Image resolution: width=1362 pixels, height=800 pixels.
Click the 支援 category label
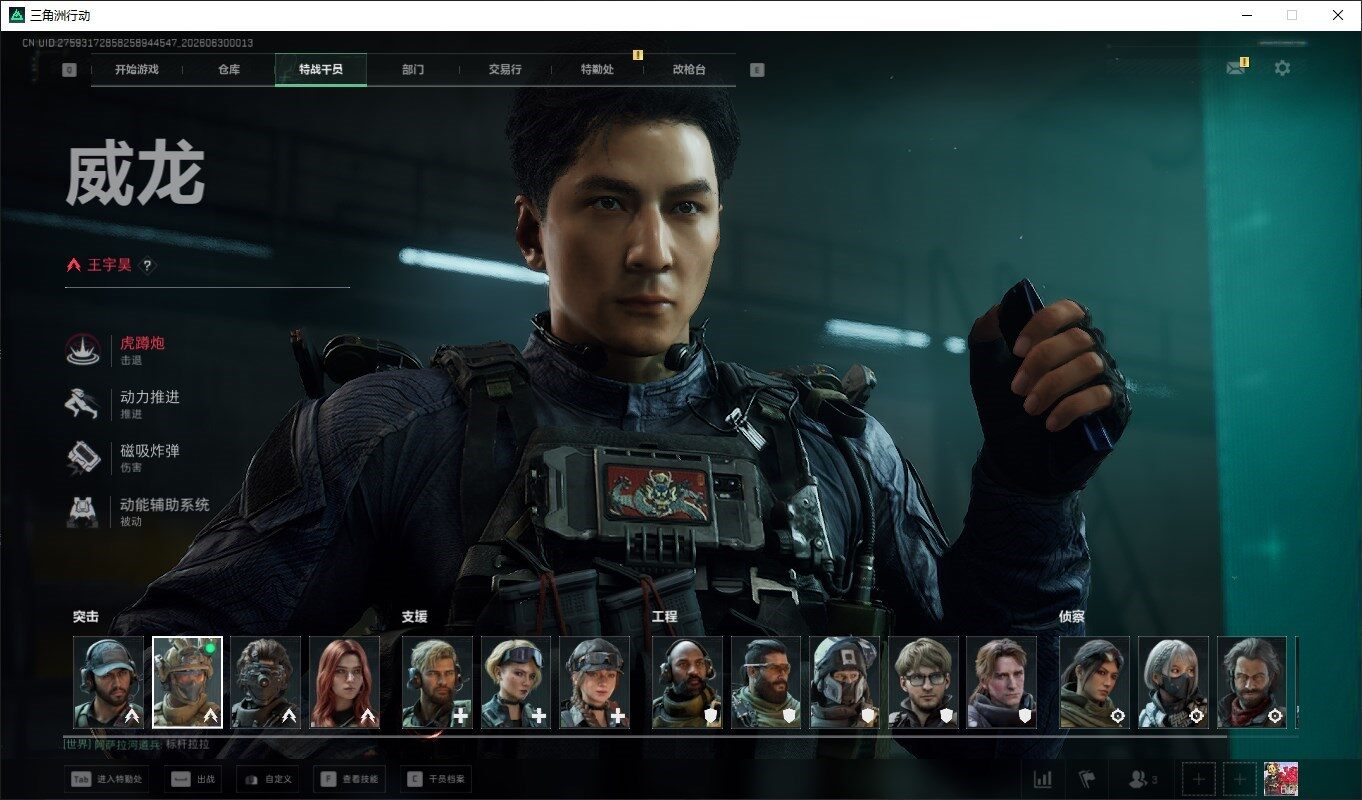coord(414,617)
